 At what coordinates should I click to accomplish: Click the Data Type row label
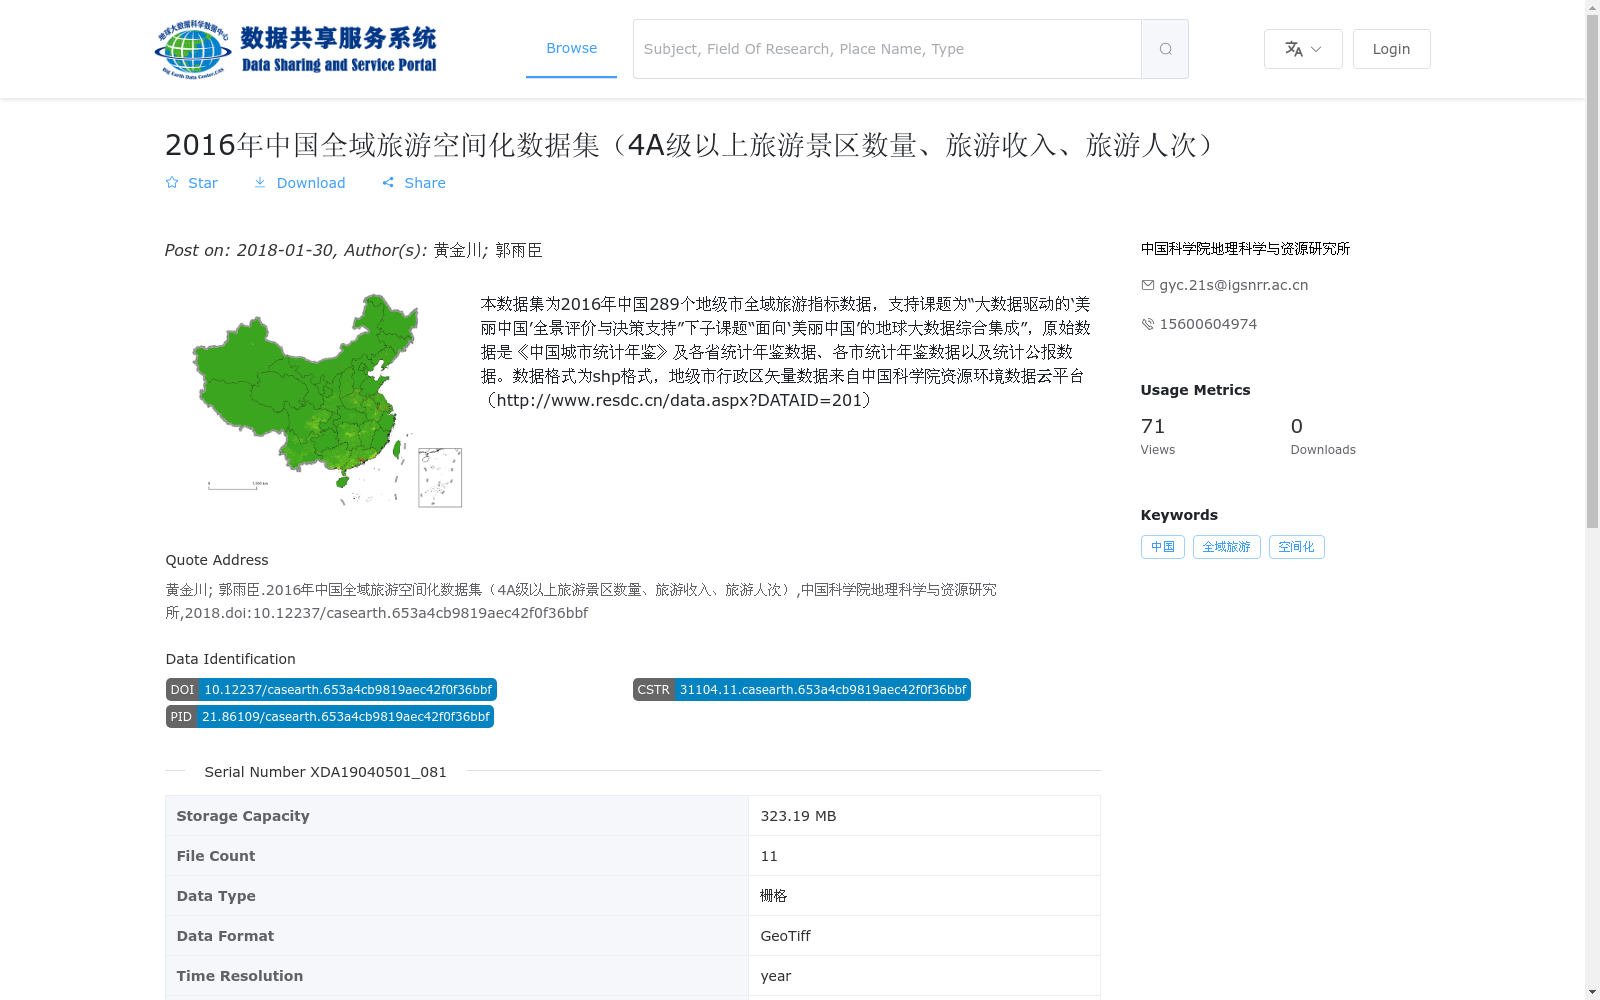pyautogui.click(x=216, y=896)
